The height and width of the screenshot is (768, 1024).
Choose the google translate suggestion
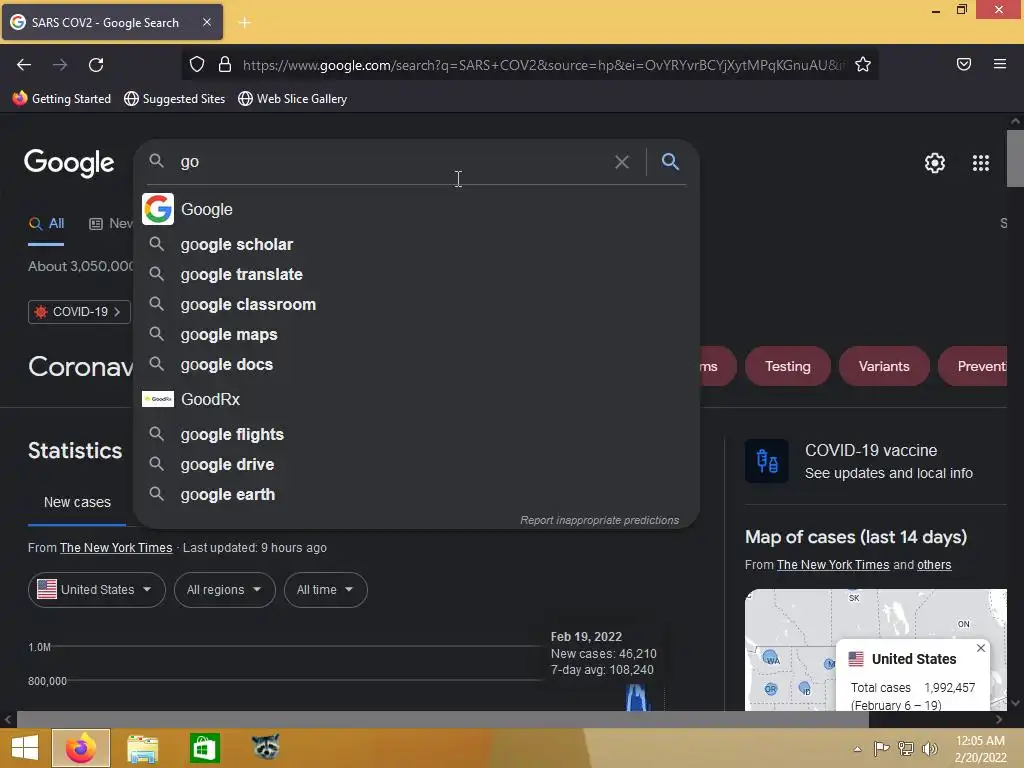tap(416, 274)
